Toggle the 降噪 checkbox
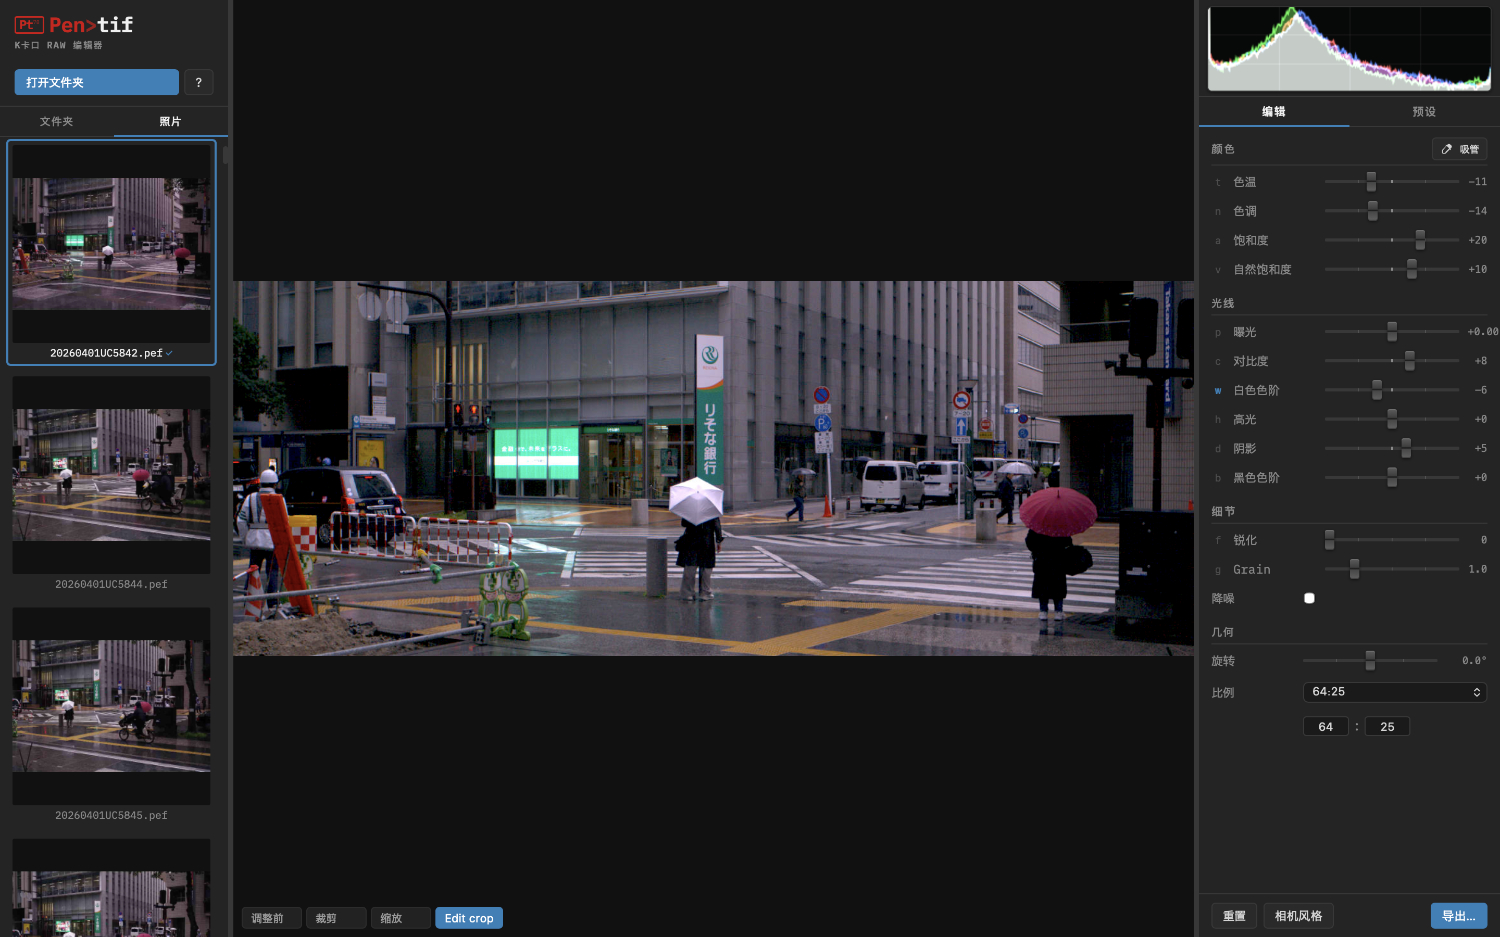 coord(1309,598)
